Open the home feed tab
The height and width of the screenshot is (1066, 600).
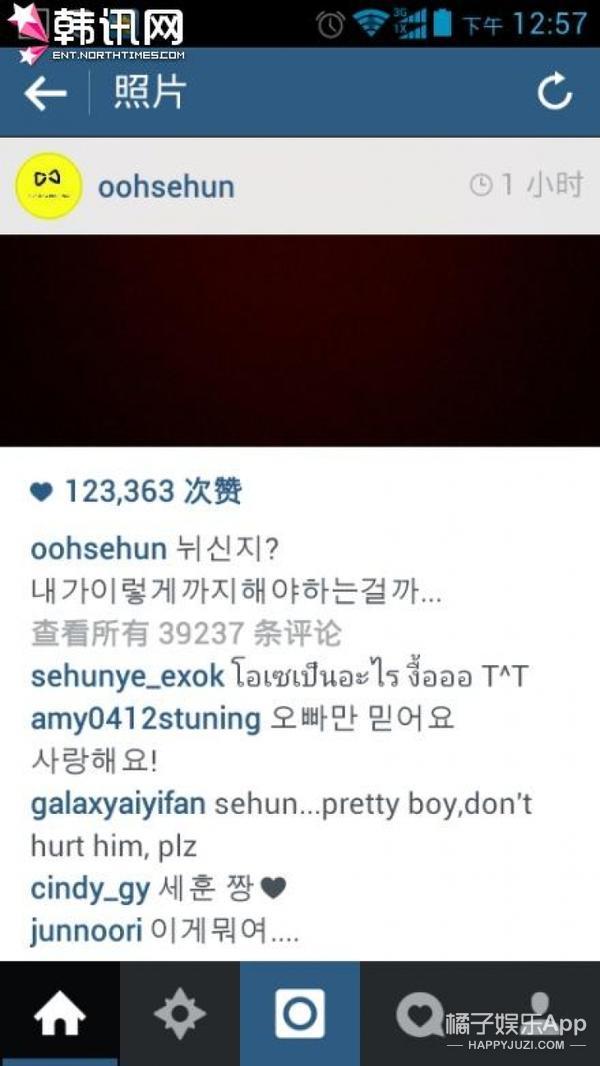(60, 1015)
